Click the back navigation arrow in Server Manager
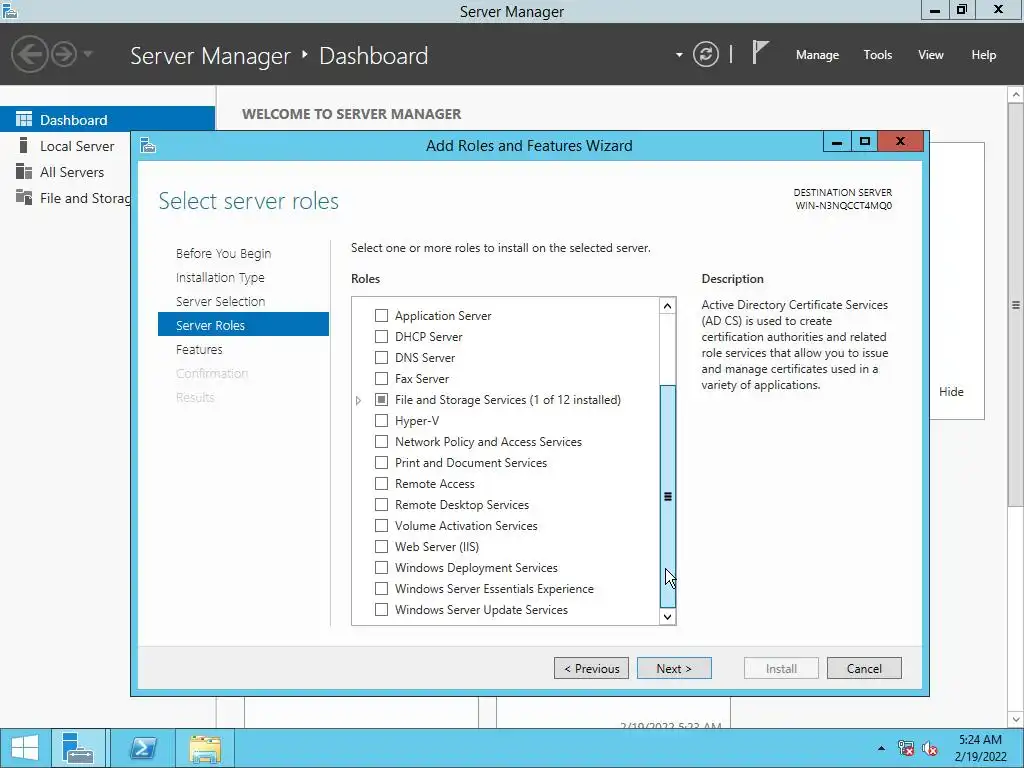The height and width of the screenshot is (768, 1024). click(29, 54)
